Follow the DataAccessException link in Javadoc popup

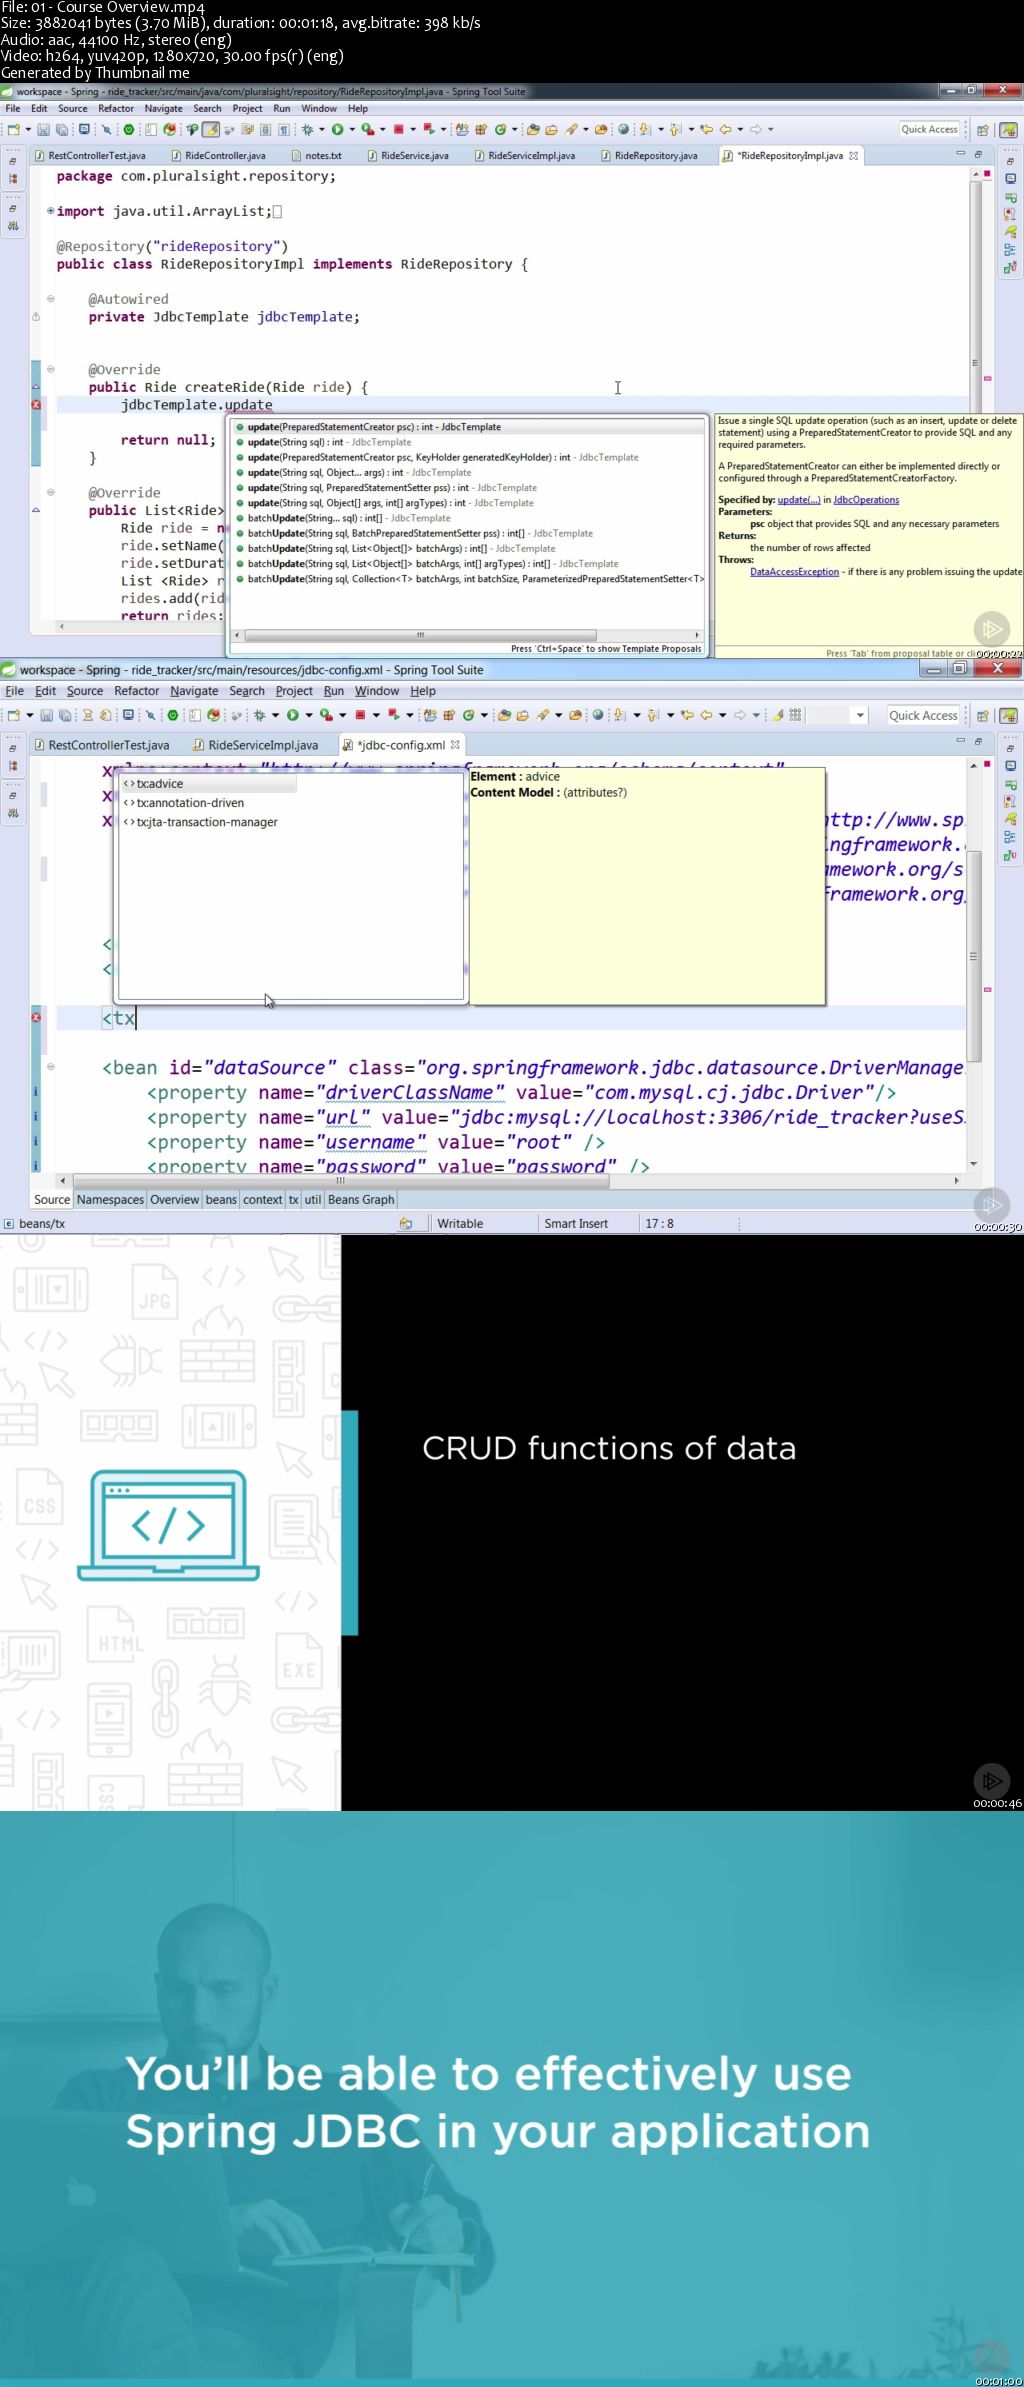tap(794, 572)
